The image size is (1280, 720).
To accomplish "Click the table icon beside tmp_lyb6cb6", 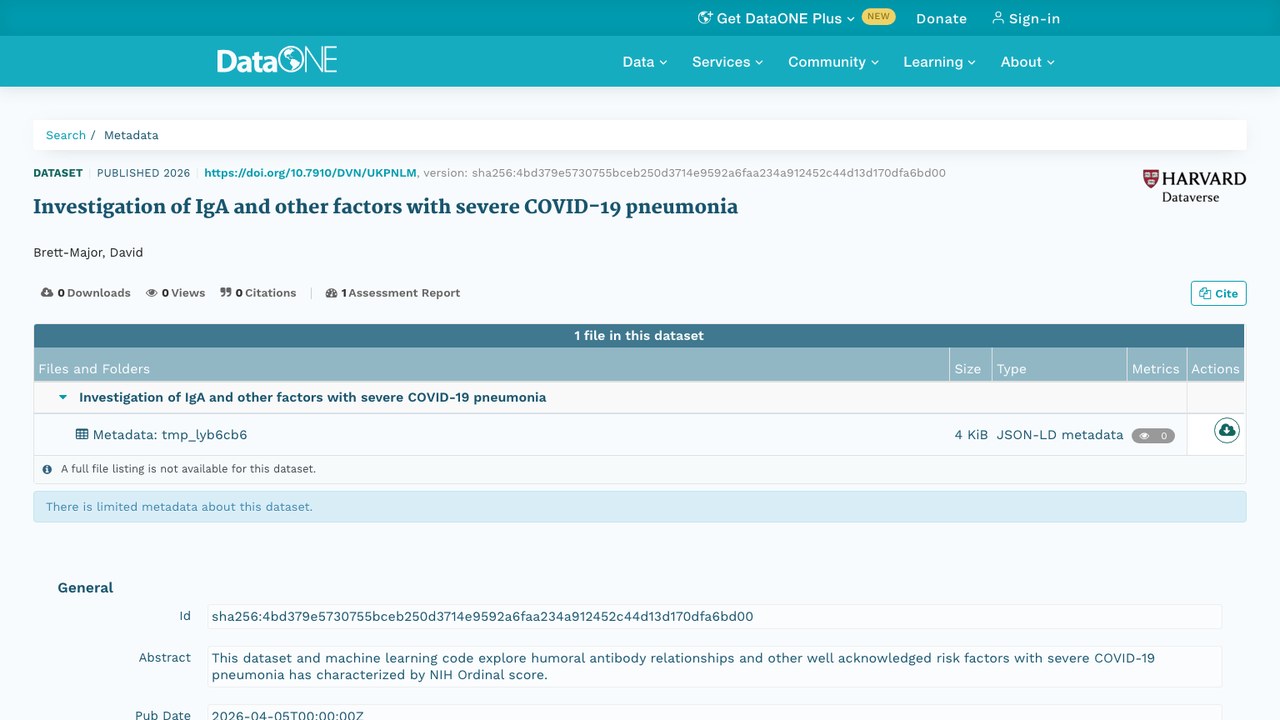I will [82, 435].
